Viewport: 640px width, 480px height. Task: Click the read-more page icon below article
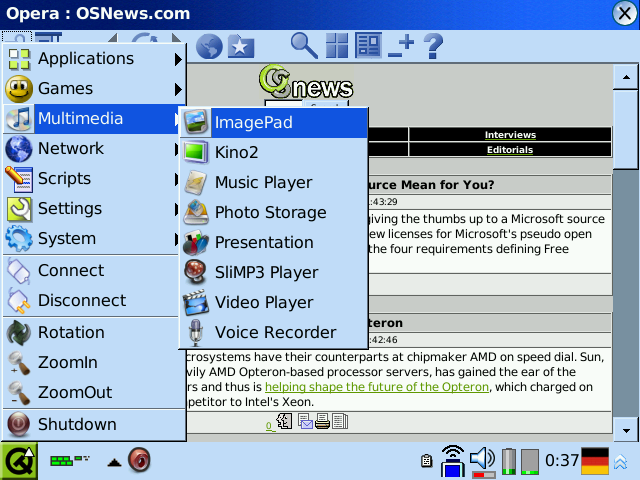(340, 422)
